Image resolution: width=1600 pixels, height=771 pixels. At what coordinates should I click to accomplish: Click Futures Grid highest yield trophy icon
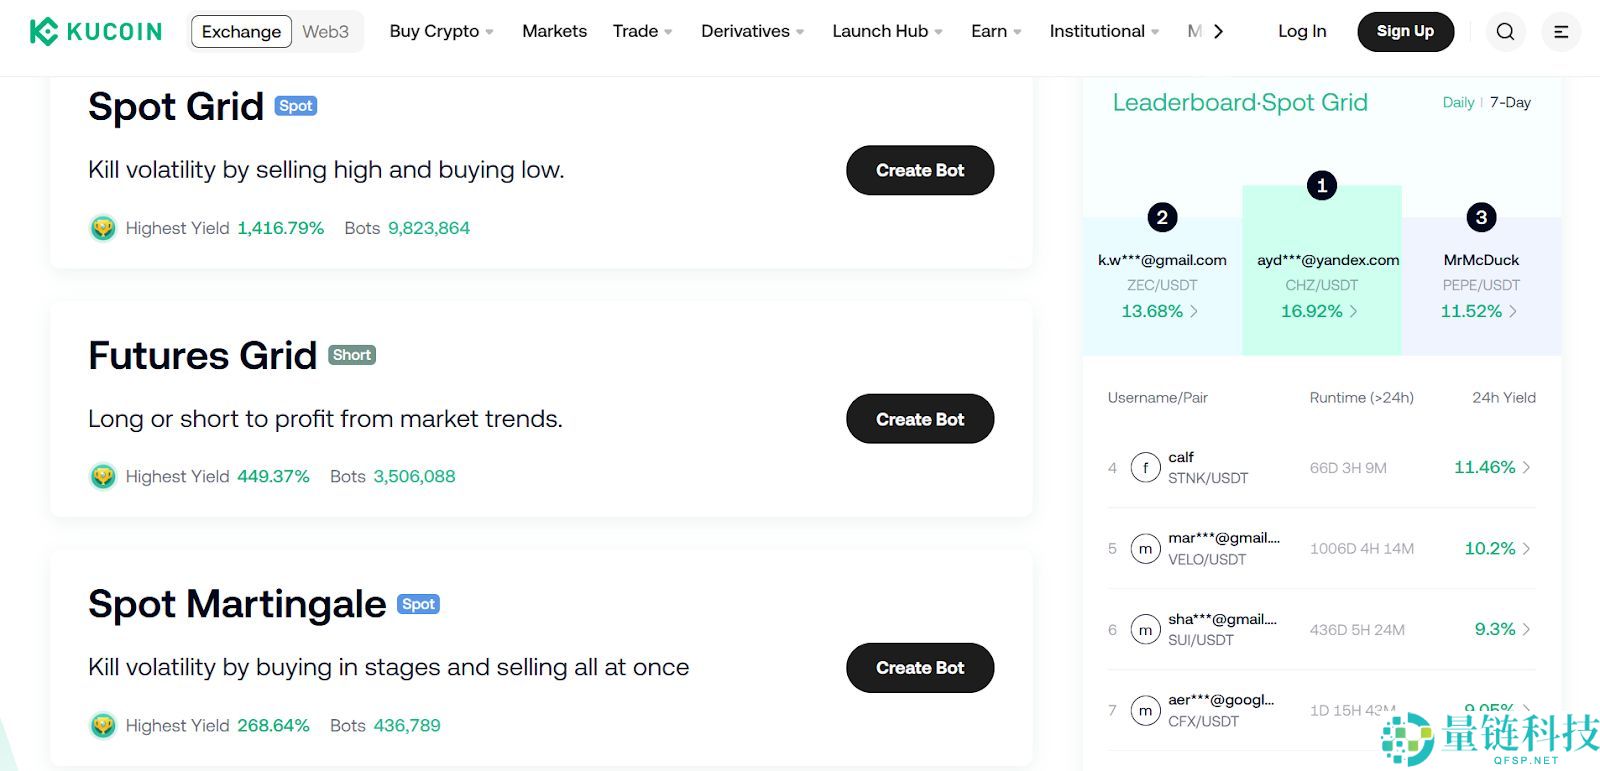click(x=103, y=476)
